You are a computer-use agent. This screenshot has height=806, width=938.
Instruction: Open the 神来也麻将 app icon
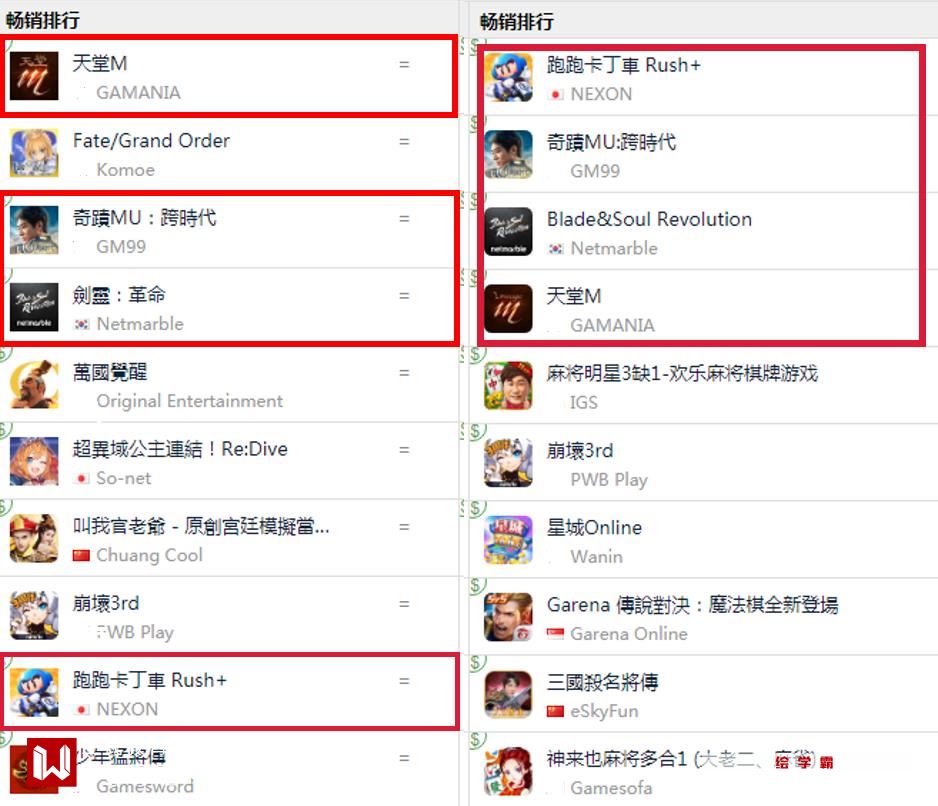[x=508, y=771]
